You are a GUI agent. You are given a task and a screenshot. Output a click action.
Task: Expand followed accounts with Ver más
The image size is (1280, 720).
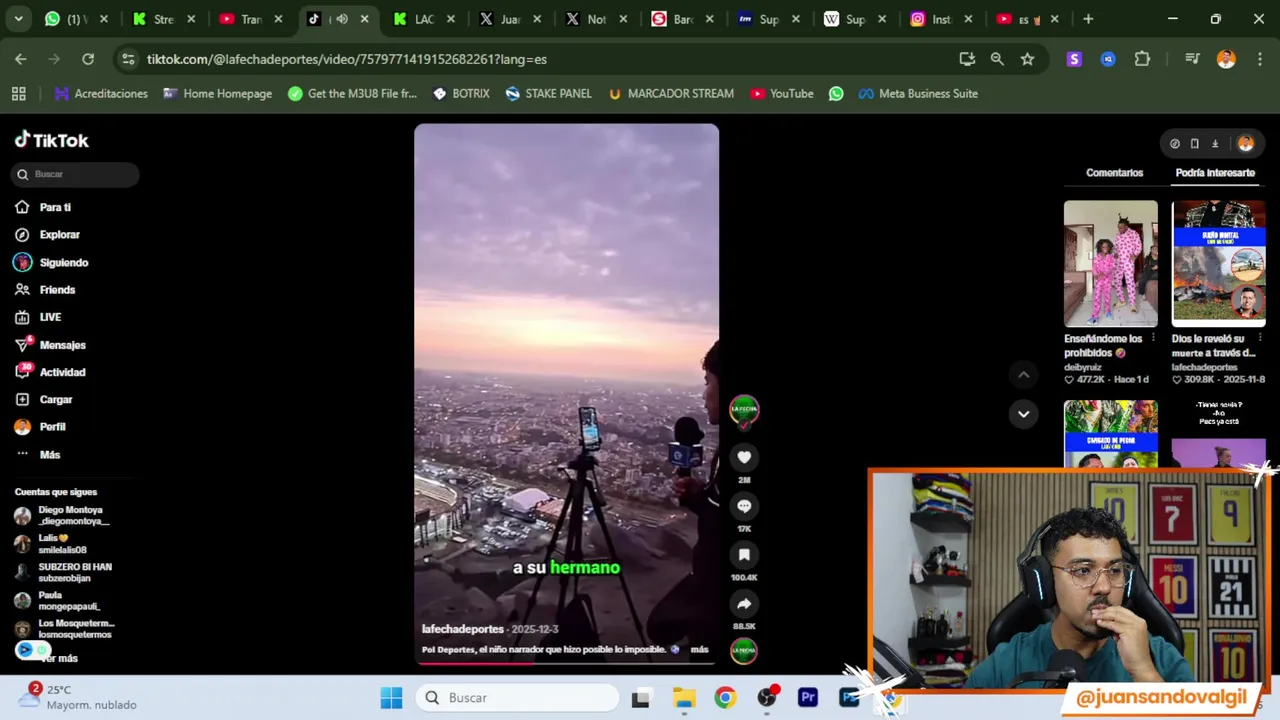[x=58, y=658]
